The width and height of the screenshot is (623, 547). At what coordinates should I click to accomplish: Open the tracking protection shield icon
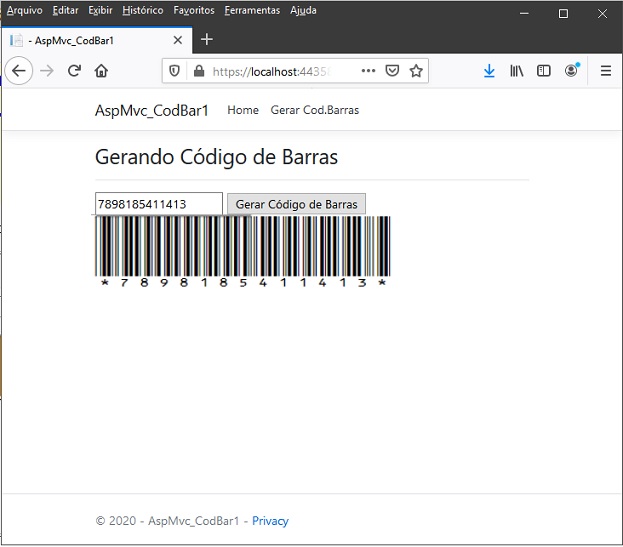174,71
